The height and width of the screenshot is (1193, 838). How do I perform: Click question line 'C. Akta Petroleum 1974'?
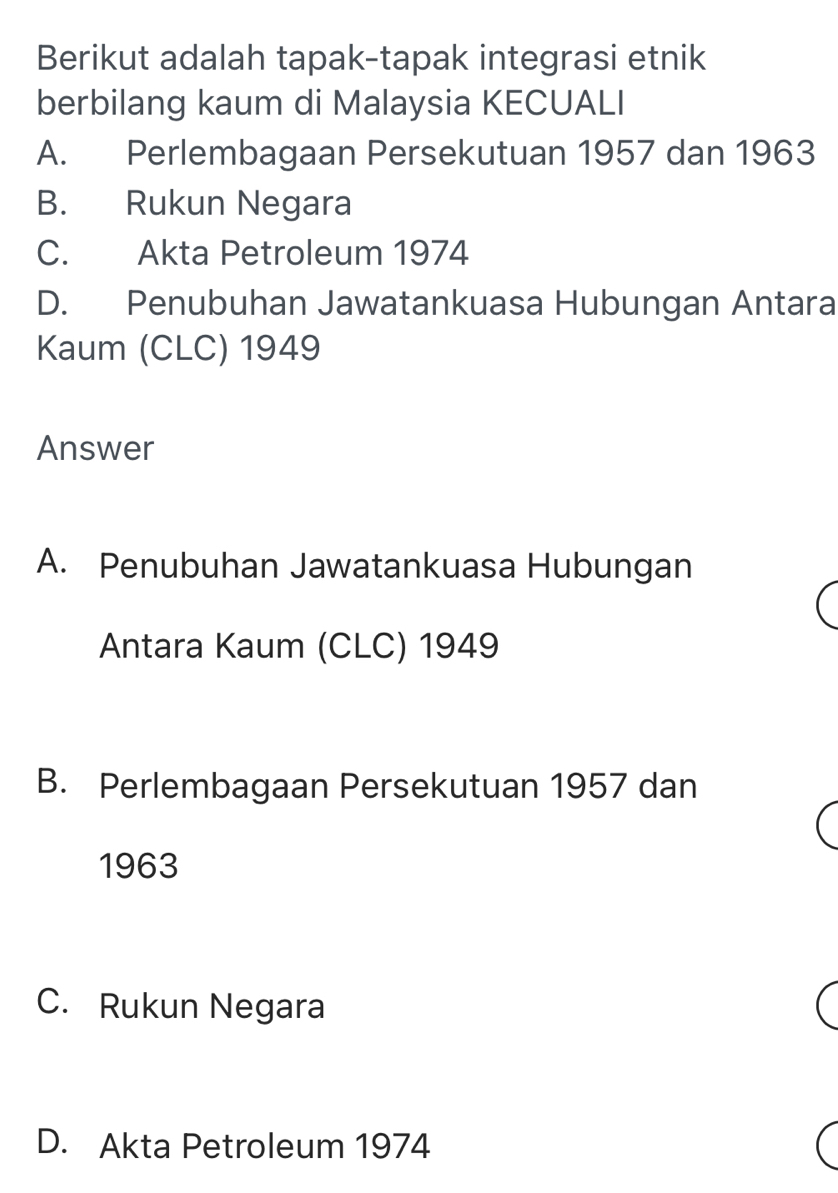(251, 253)
